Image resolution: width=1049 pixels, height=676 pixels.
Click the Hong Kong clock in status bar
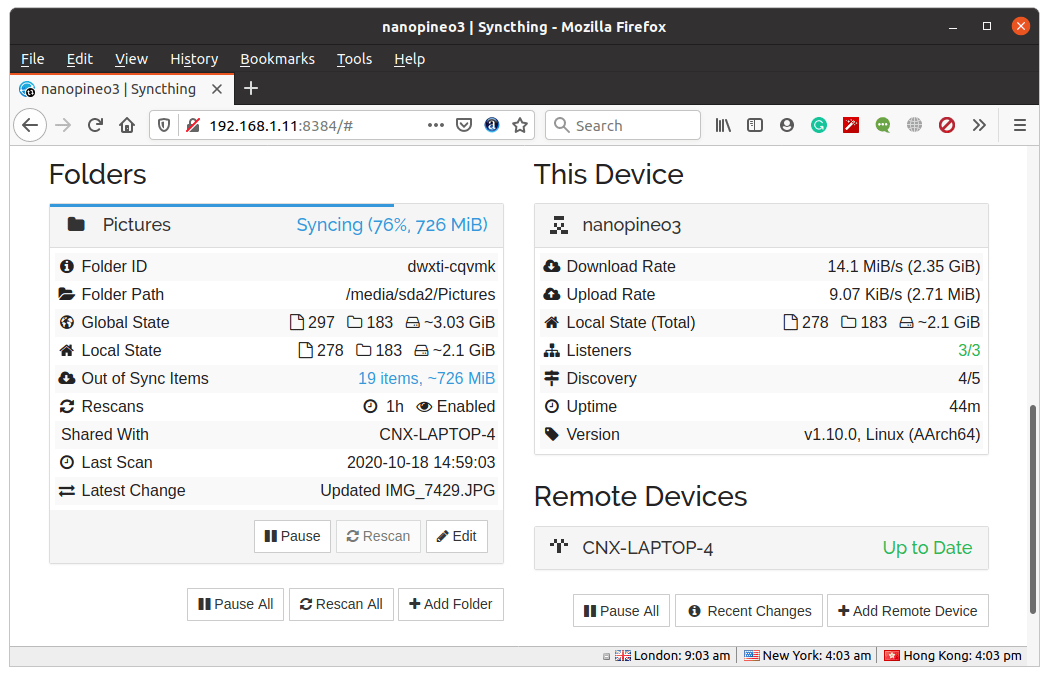pyautogui.click(x=953, y=656)
